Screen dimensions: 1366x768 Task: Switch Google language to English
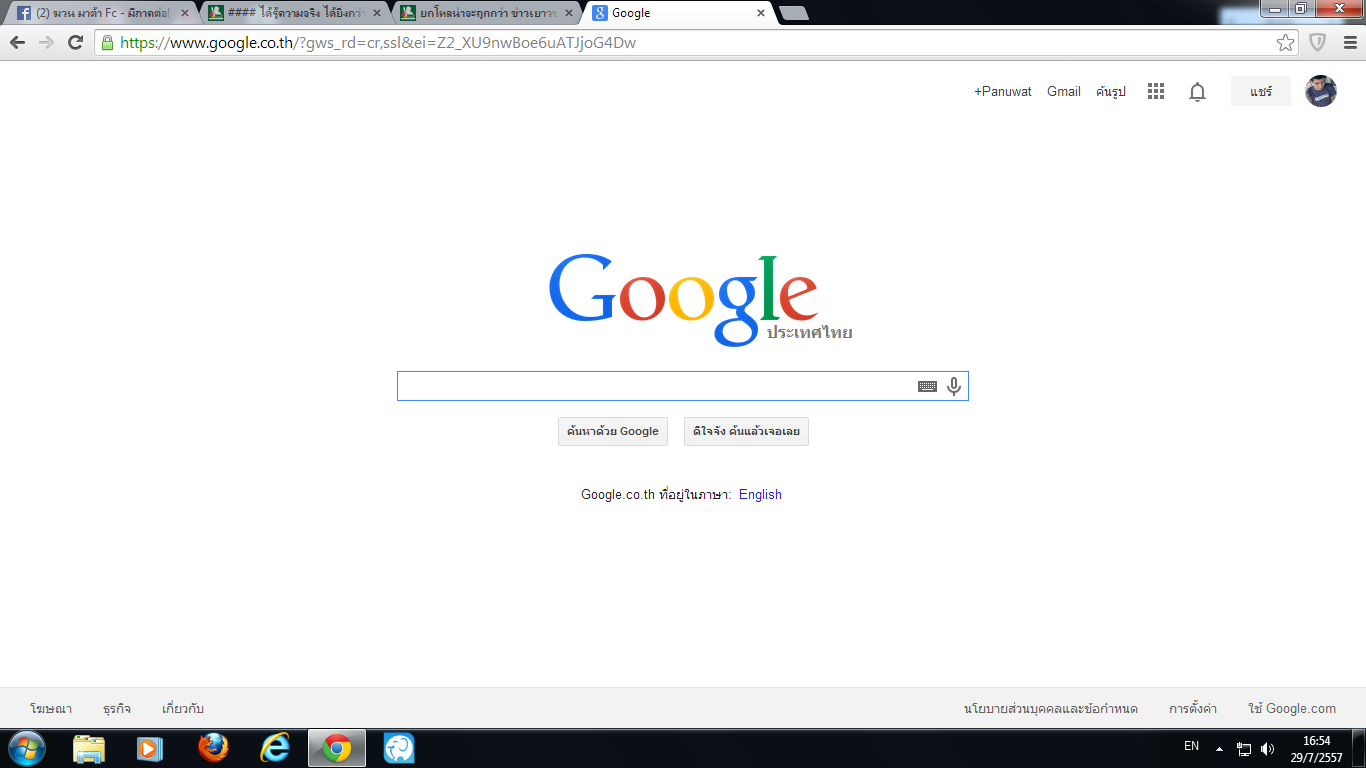[x=760, y=494]
